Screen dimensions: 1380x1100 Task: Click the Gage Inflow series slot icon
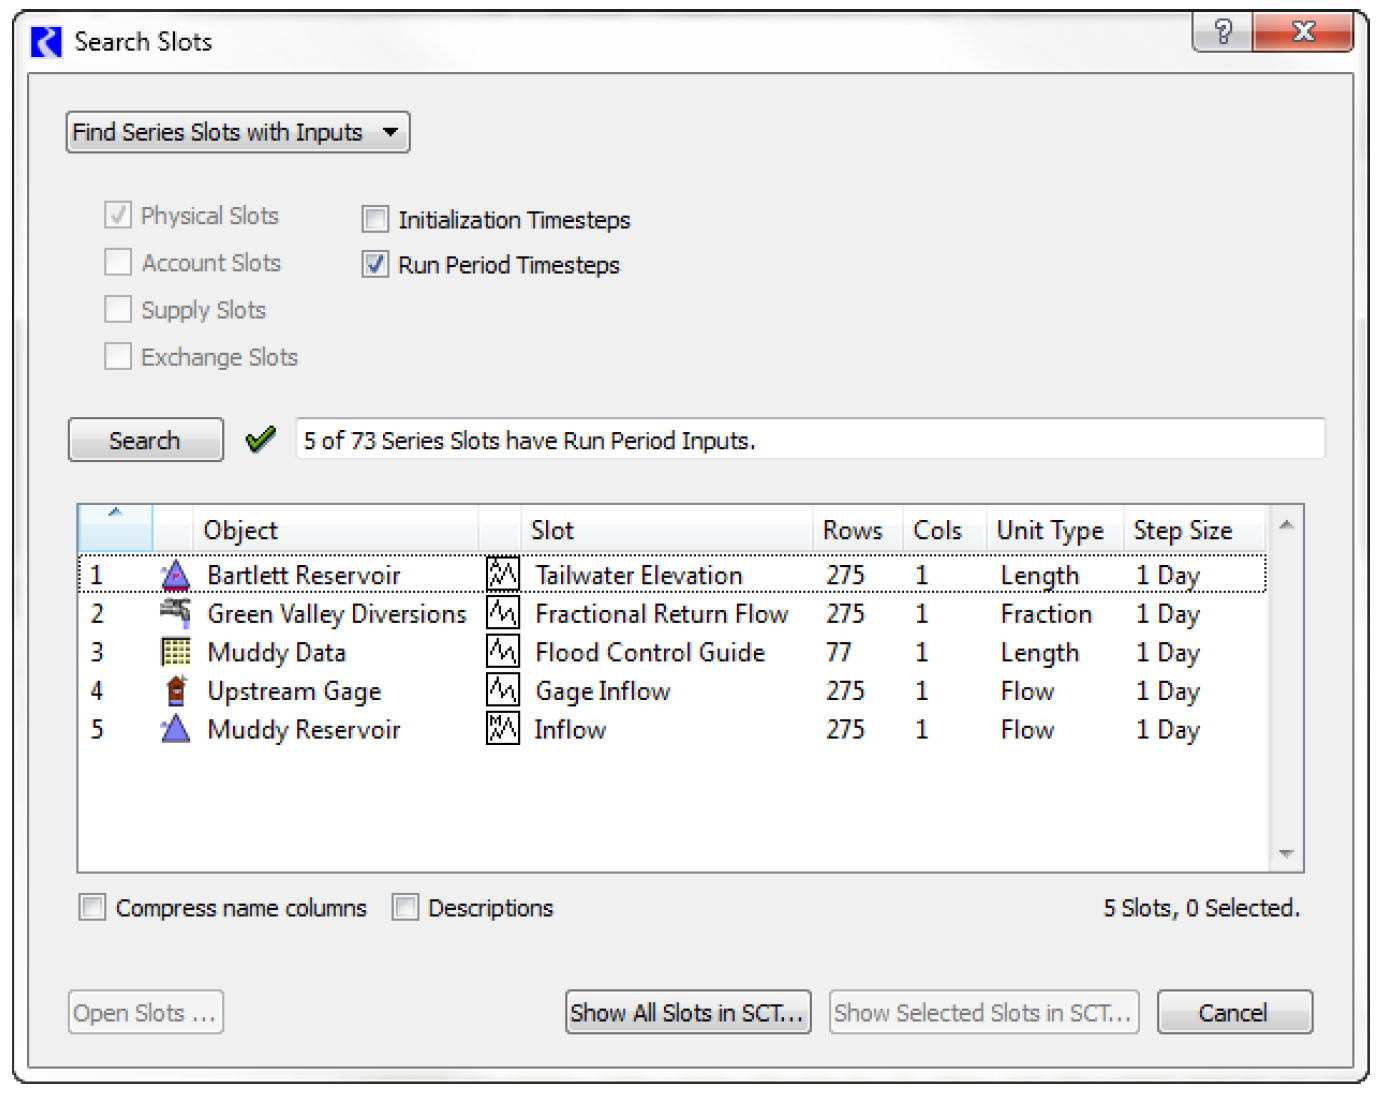click(x=502, y=691)
